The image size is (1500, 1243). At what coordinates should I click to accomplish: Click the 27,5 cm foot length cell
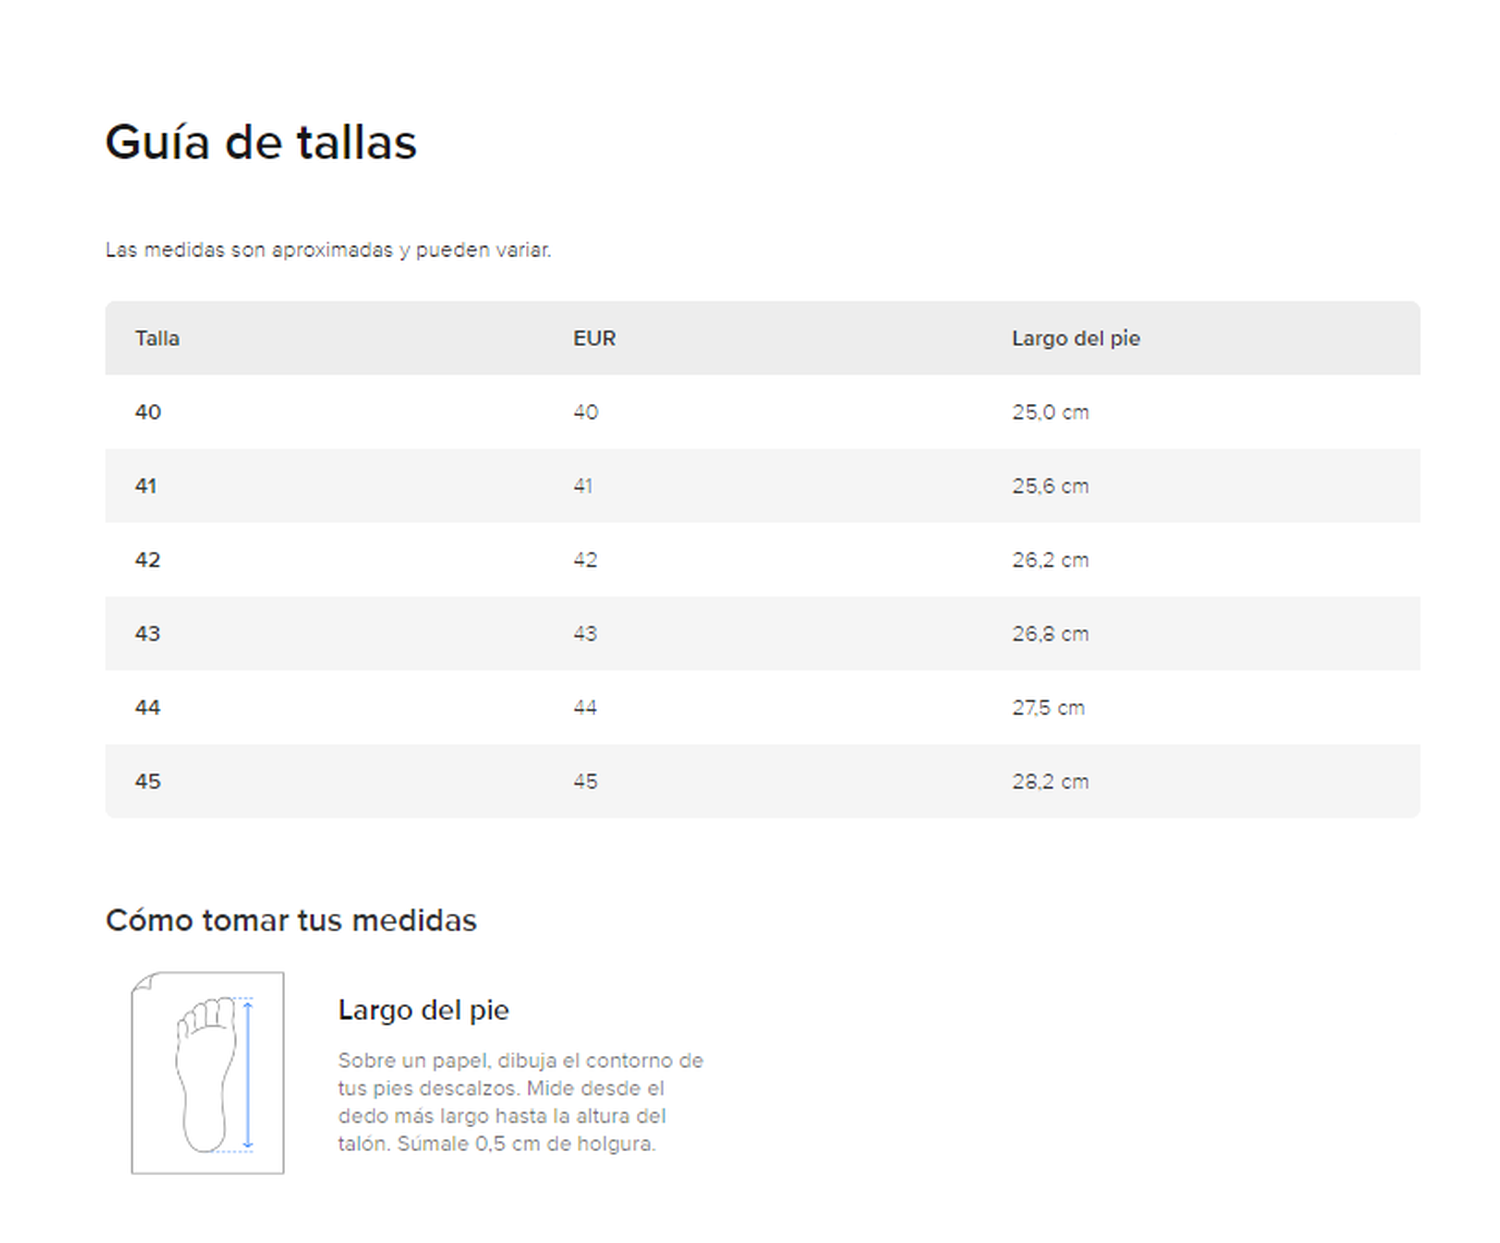(1048, 708)
